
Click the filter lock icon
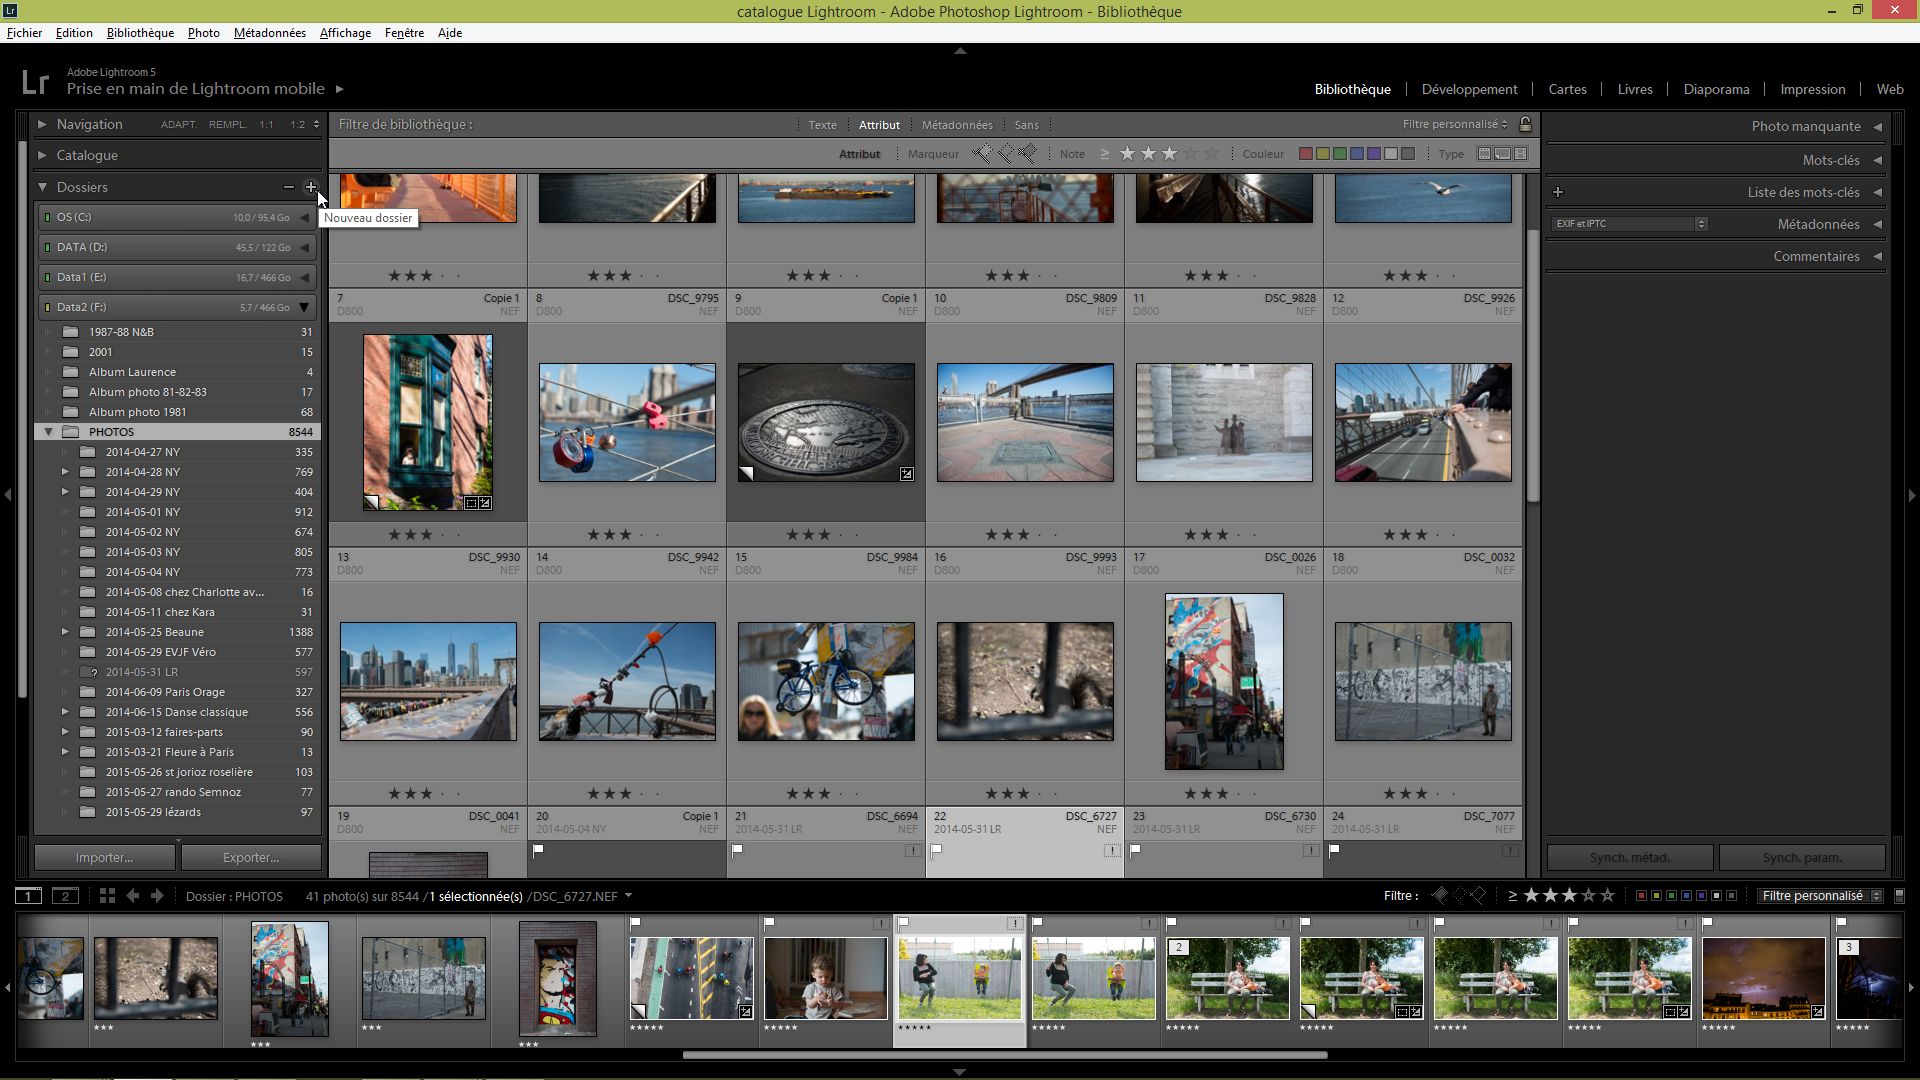coord(1525,124)
